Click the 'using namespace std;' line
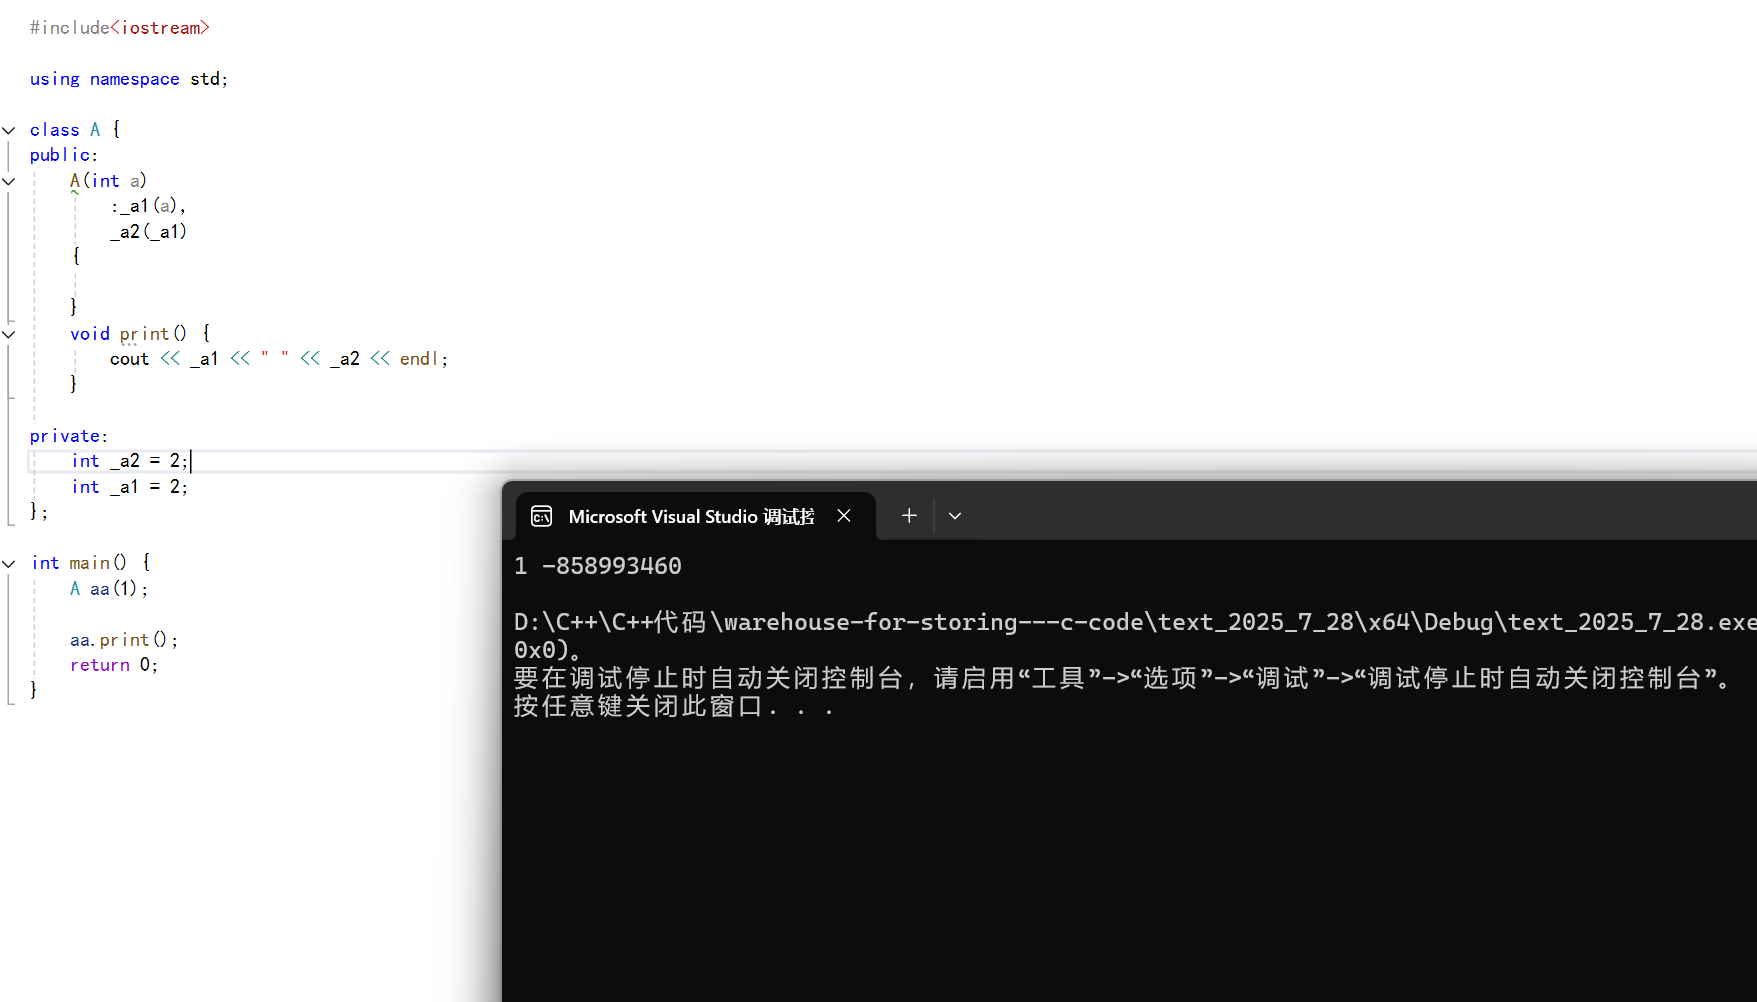The width and height of the screenshot is (1757, 1002). coord(129,79)
